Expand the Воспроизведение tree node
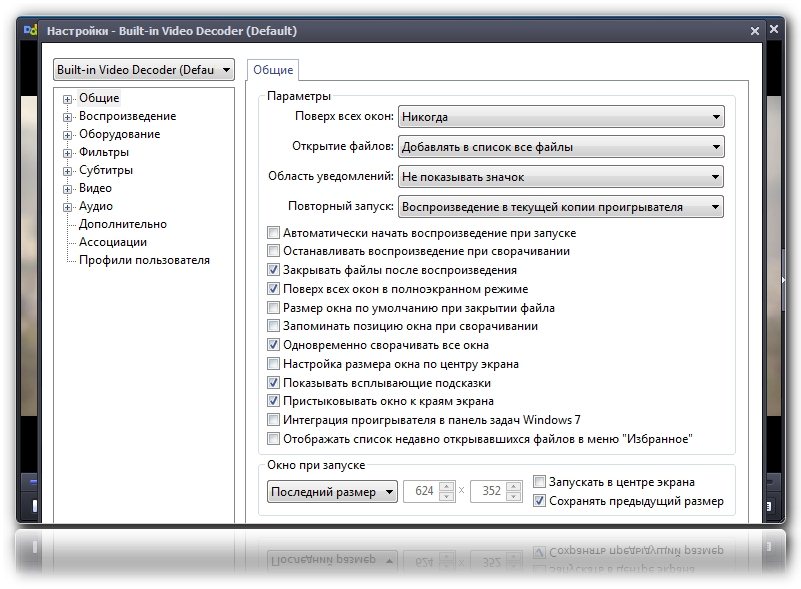 pos(68,117)
